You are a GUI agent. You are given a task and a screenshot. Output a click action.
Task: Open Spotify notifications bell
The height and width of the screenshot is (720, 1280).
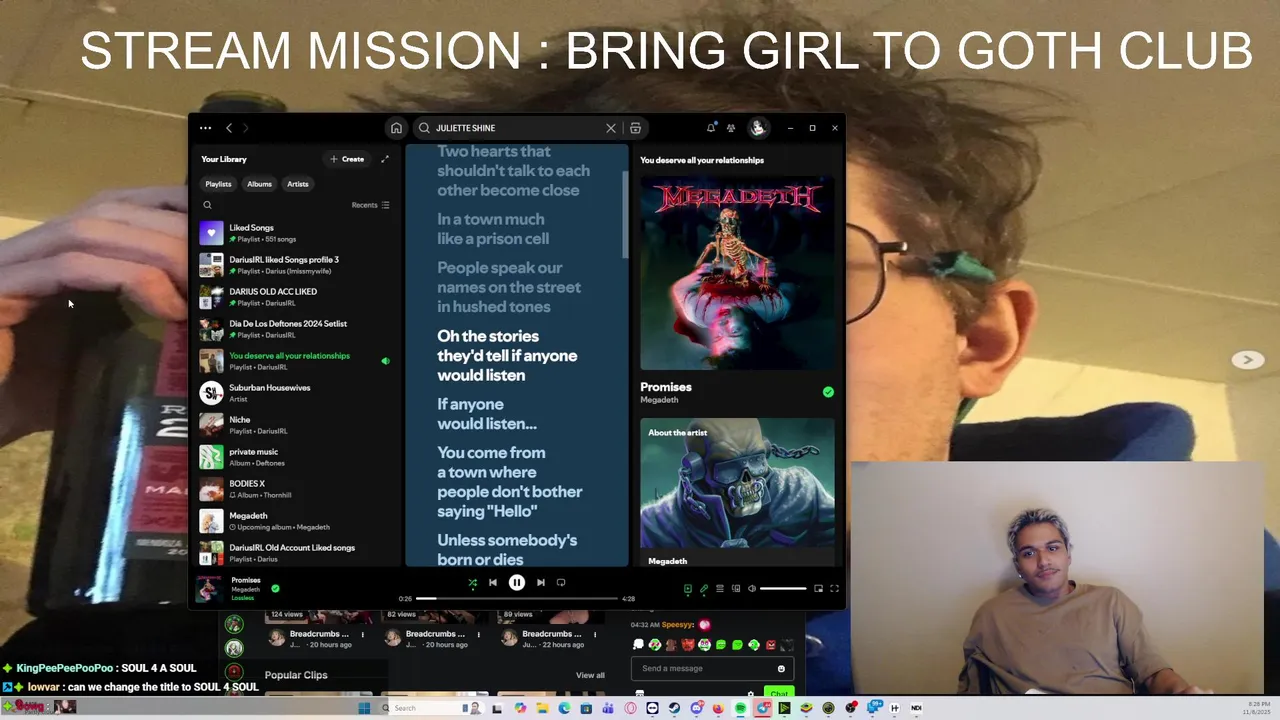click(711, 128)
